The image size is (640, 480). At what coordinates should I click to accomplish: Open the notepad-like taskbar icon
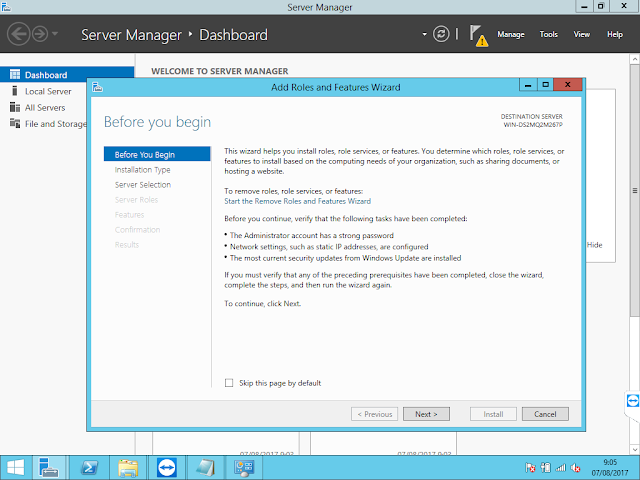point(205,468)
